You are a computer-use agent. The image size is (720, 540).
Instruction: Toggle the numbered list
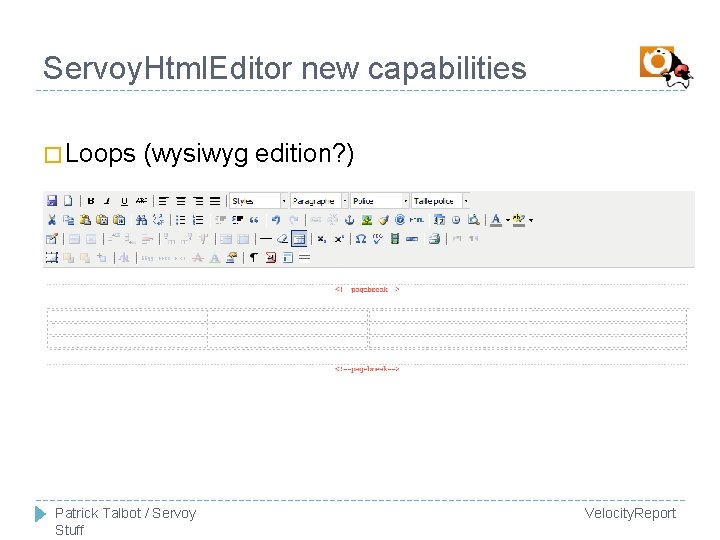[x=198, y=220]
